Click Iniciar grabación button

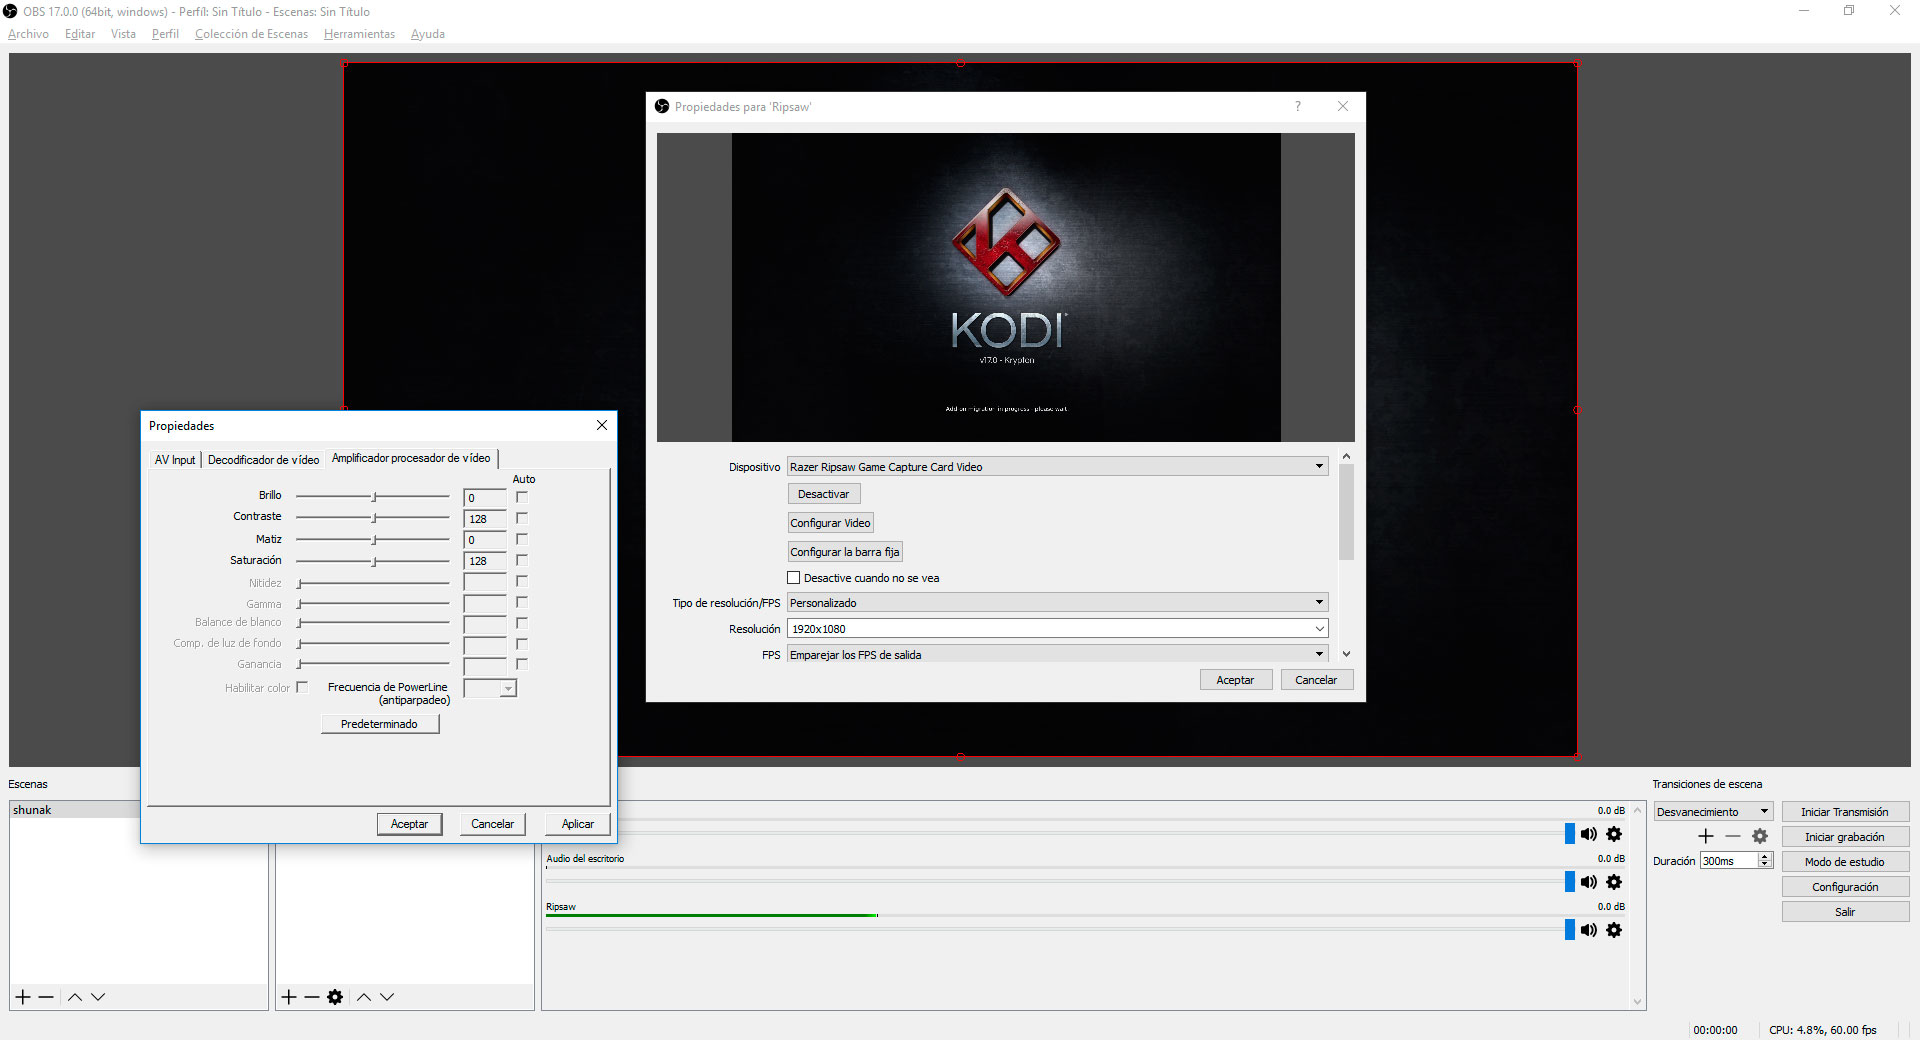click(1845, 837)
